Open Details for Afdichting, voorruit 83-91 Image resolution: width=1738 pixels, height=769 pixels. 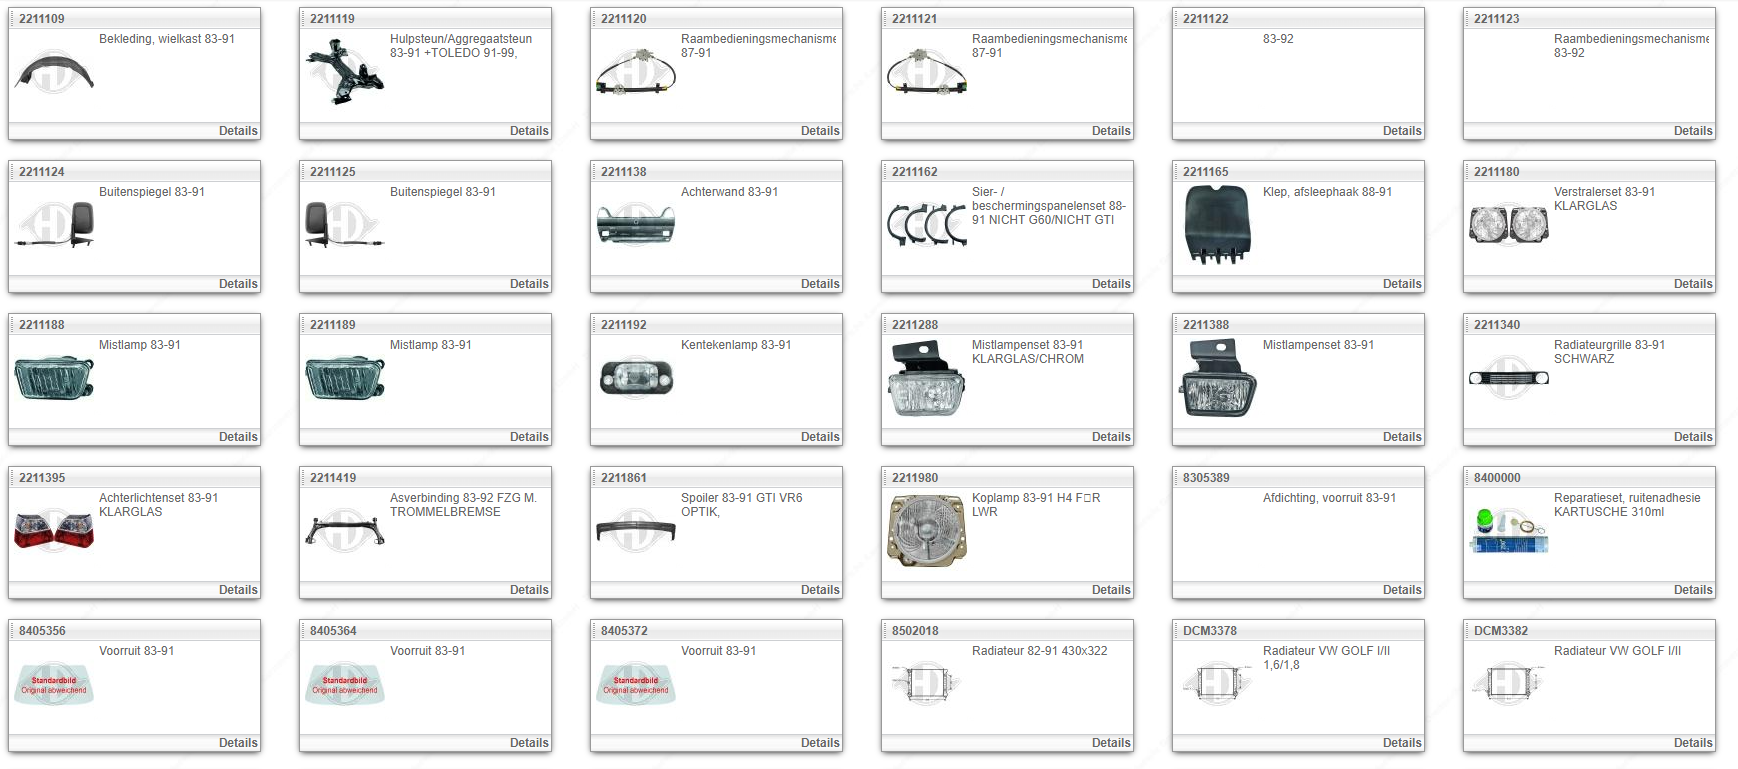click(1401, 590)
